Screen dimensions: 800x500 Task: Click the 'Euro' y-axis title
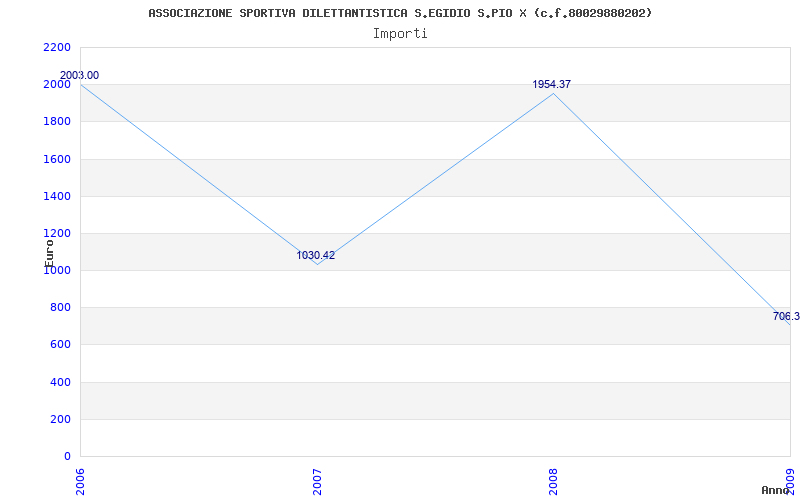pos(49,253)
